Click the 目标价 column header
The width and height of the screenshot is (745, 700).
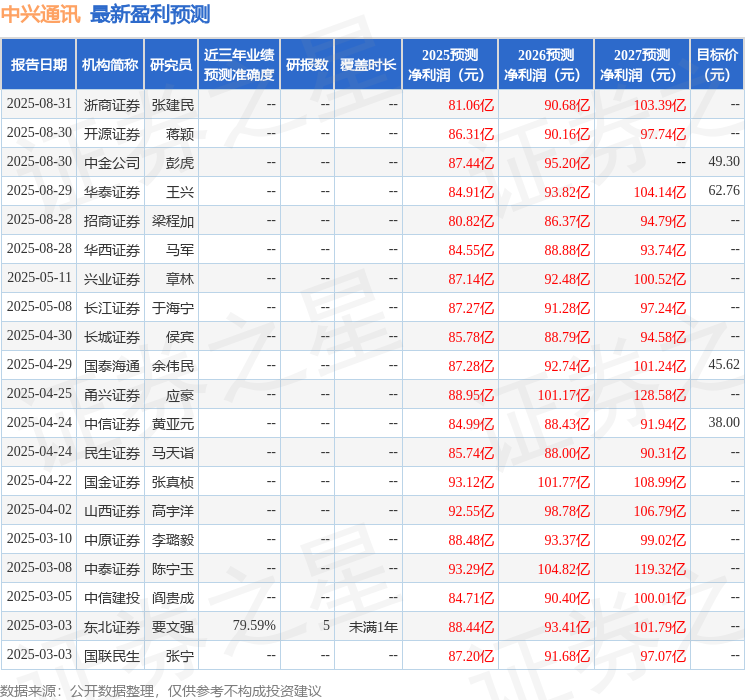coord(717,65)
